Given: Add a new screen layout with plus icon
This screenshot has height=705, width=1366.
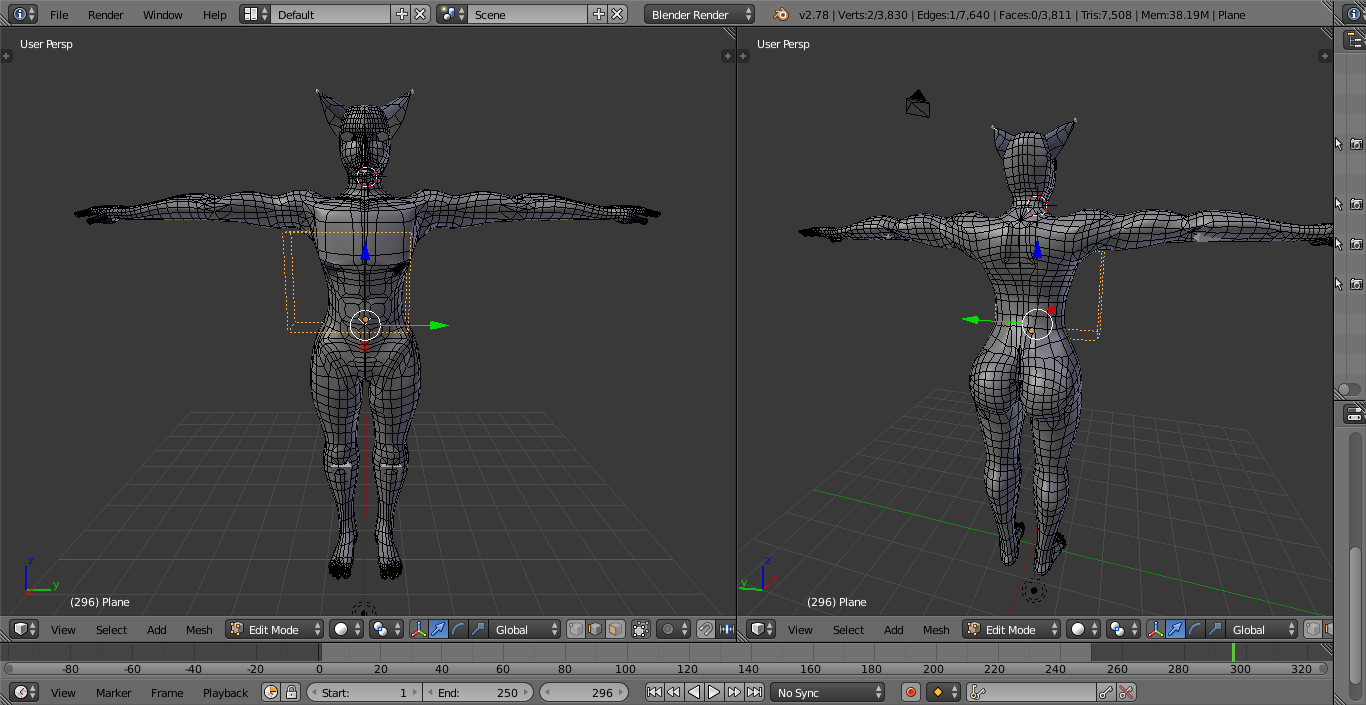Looking at the screenshot, I should tap(402, 14).
